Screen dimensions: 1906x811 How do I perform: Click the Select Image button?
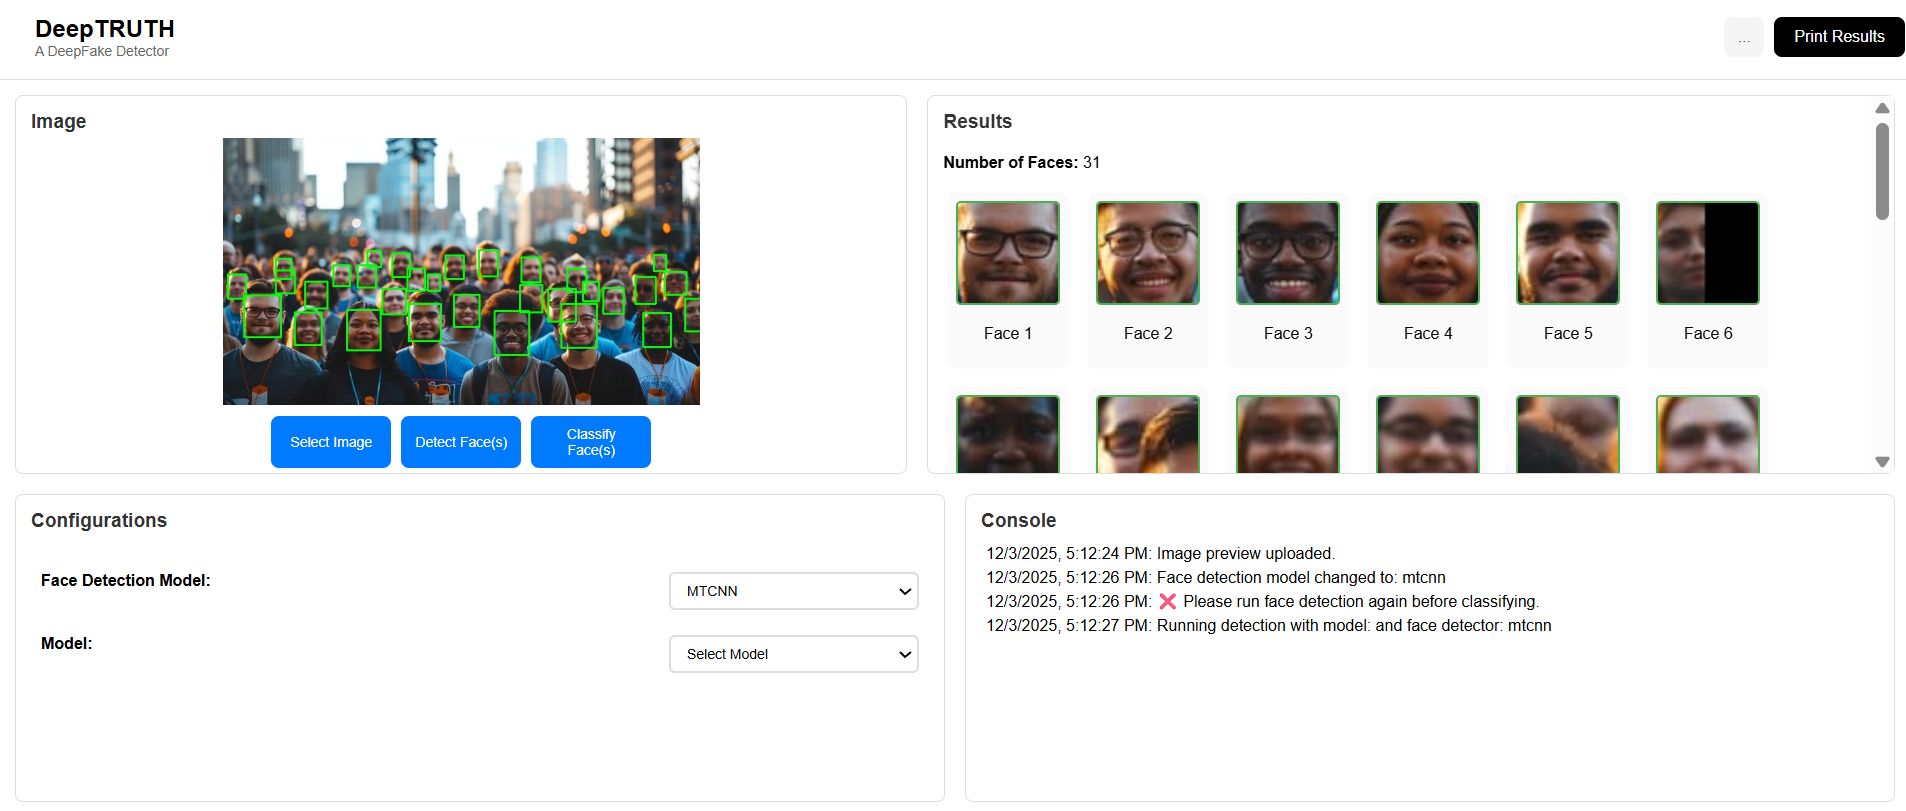pos(331,442)
